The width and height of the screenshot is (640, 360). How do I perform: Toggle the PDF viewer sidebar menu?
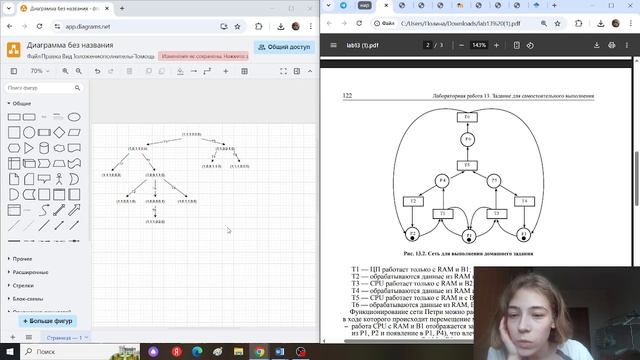pyautogui.click(x=333, y=45)
